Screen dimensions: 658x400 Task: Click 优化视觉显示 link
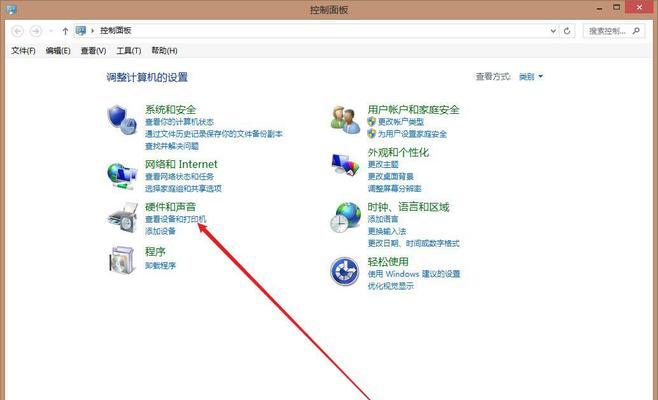coord(391,286)
